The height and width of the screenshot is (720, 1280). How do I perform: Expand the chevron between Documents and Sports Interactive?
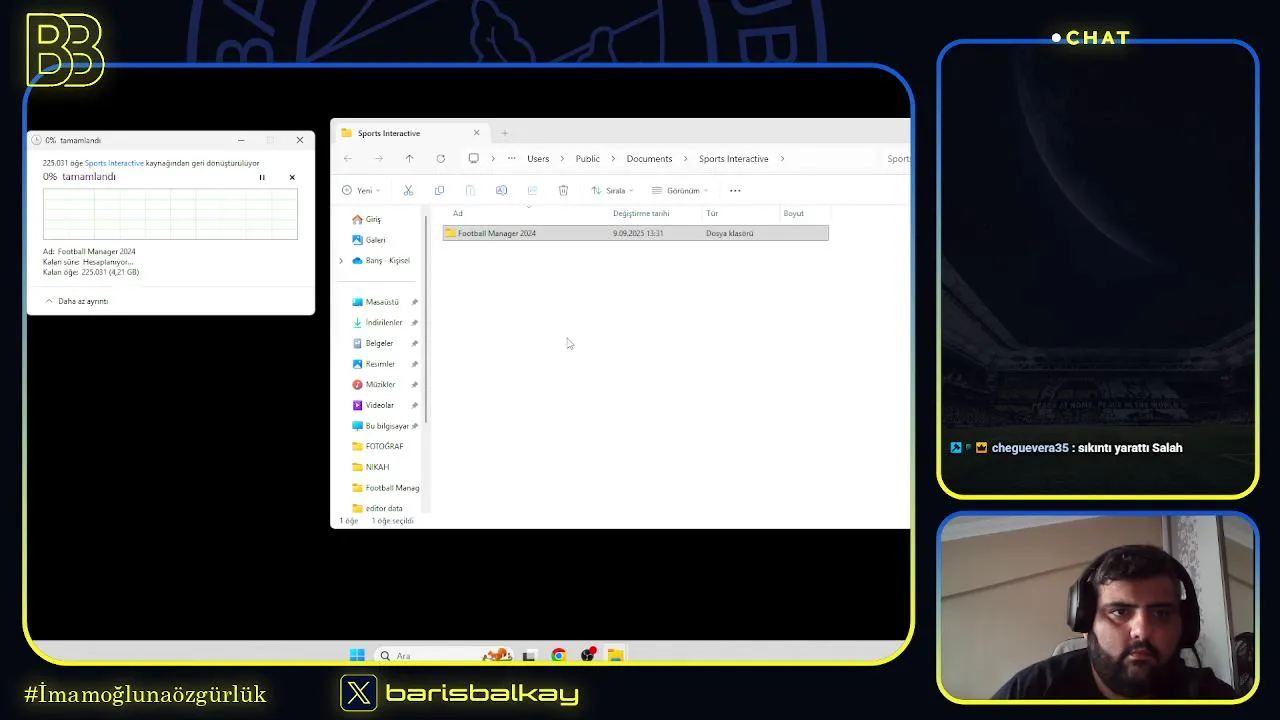pyautogui.click(x=685, y=159)
